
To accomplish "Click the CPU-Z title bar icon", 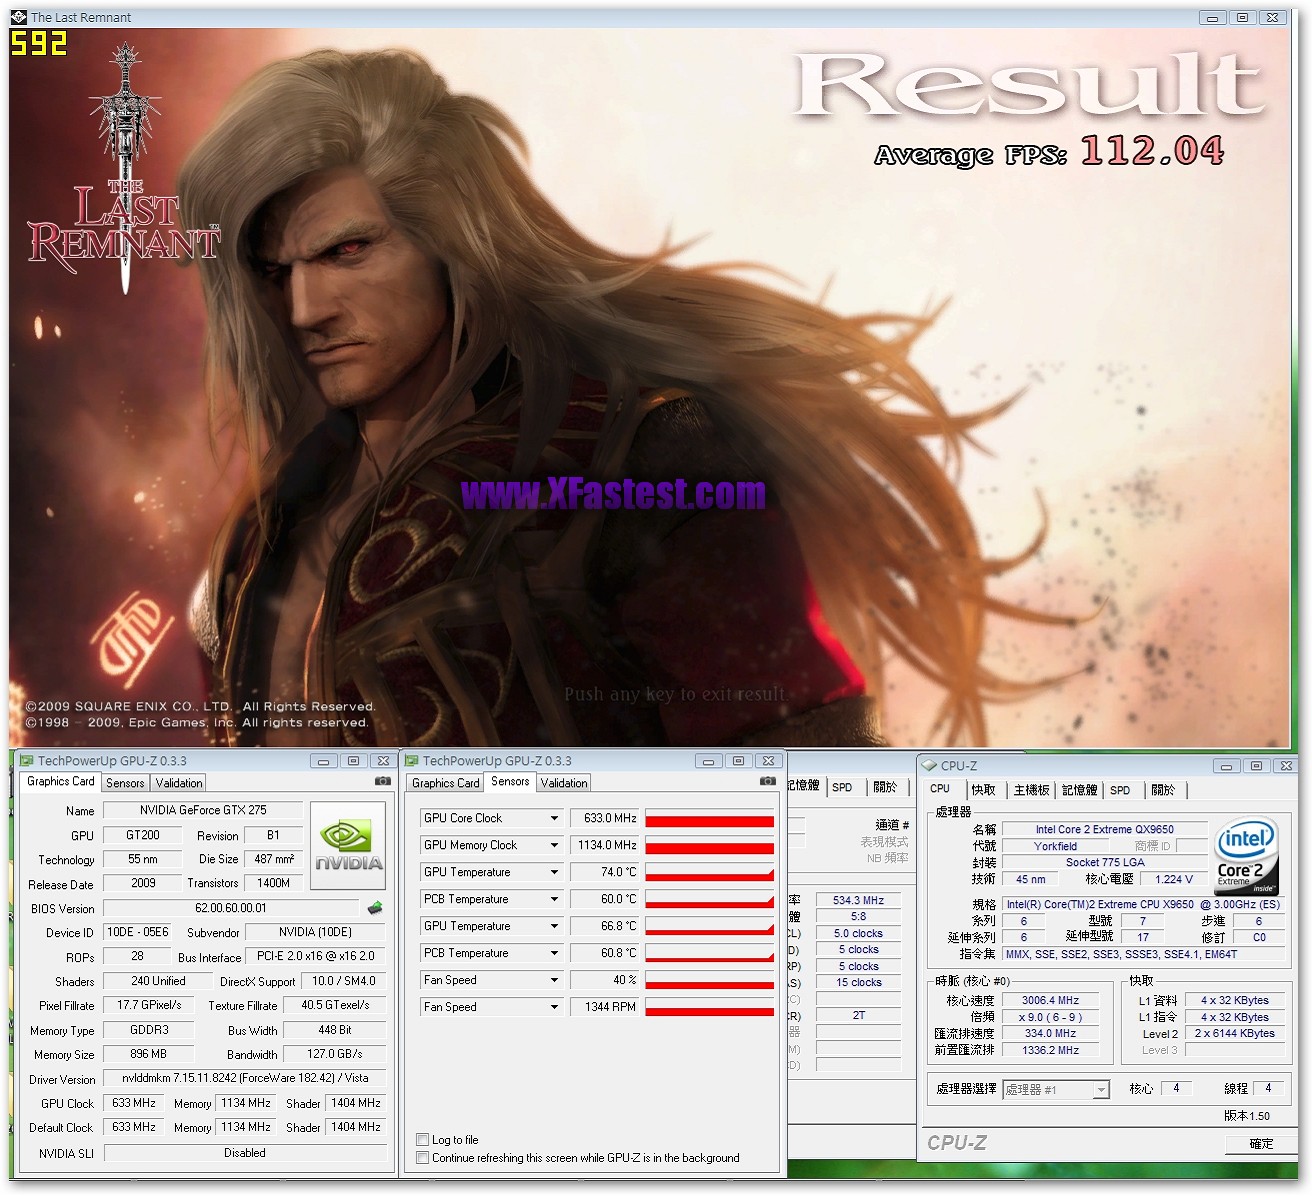I will [x=929, y=766].
